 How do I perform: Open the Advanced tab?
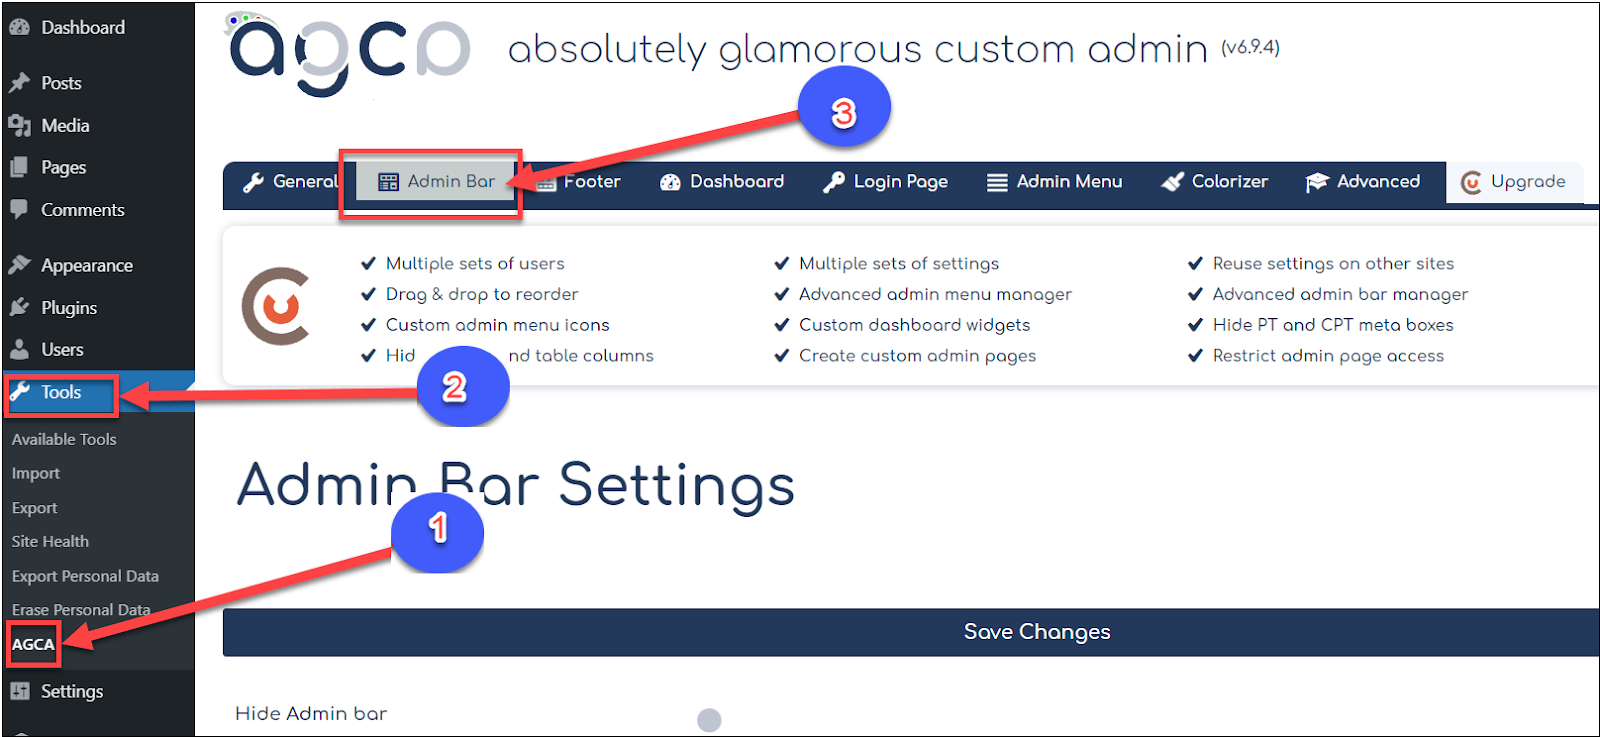[x=1363, y=182]
